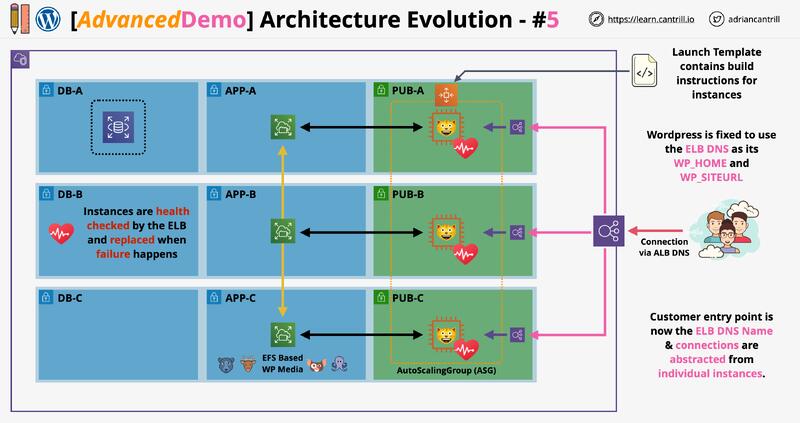Click the users group illustration
The height and width of the screenshot is (423, 800).
click(x=724, y=230)
